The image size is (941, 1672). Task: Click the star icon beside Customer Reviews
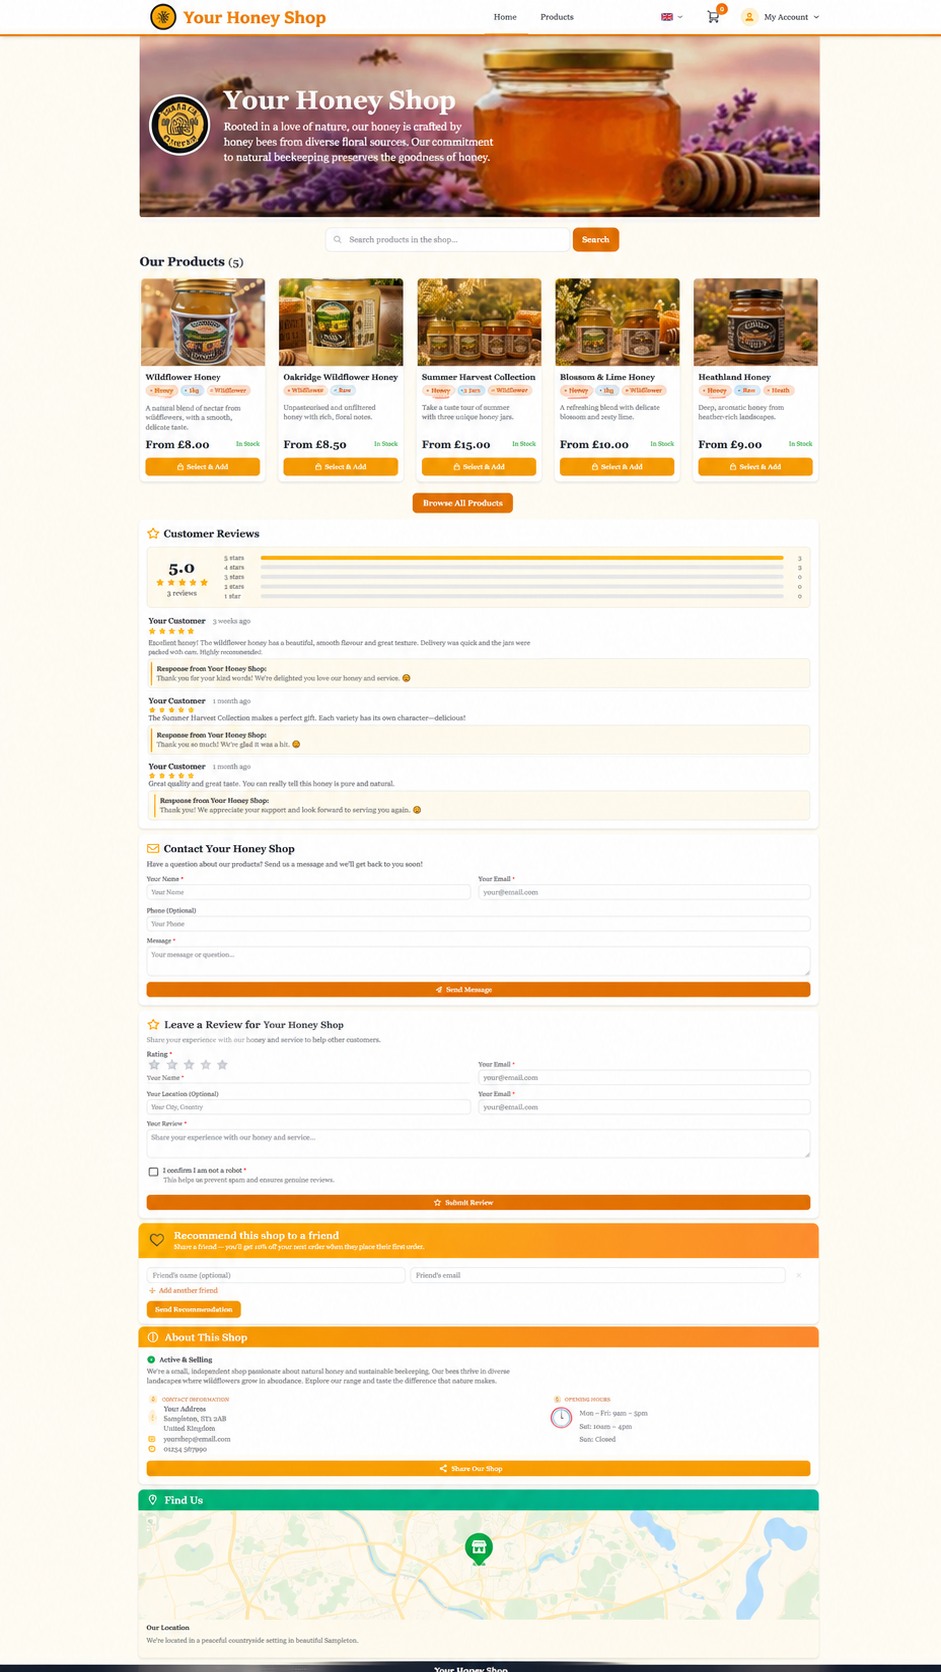pos(153,534)
